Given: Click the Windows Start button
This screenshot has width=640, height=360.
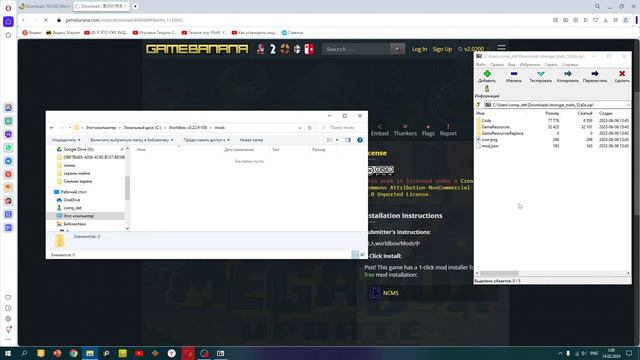Looking at the screenshot, I should 8,353.
